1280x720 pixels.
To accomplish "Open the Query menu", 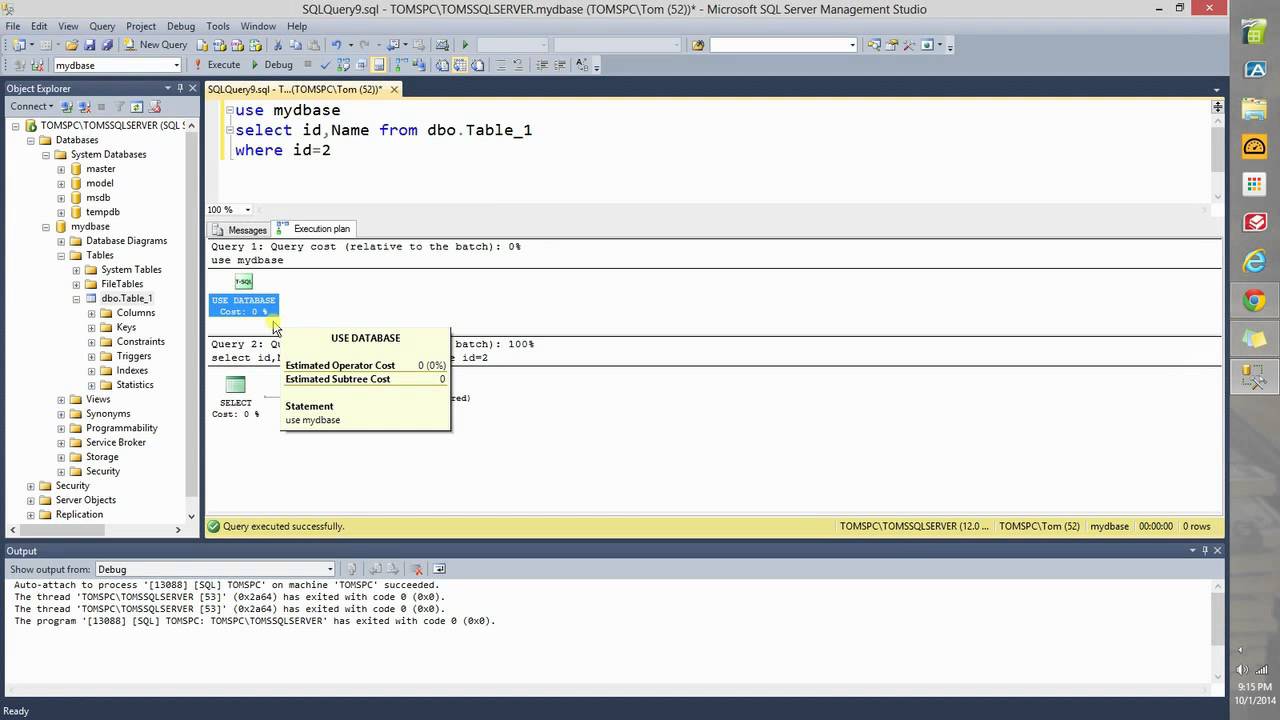I will point(102,26).
